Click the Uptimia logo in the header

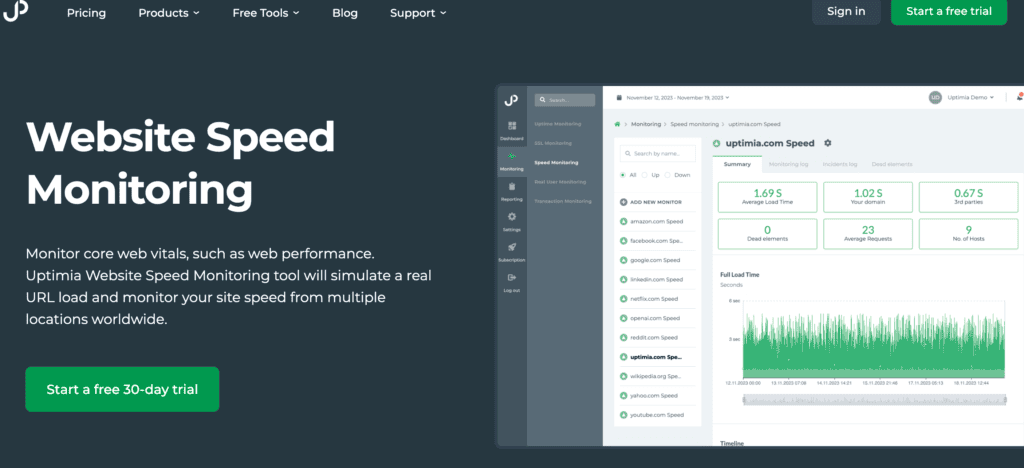pyautogui.click(x=15, y=11)
